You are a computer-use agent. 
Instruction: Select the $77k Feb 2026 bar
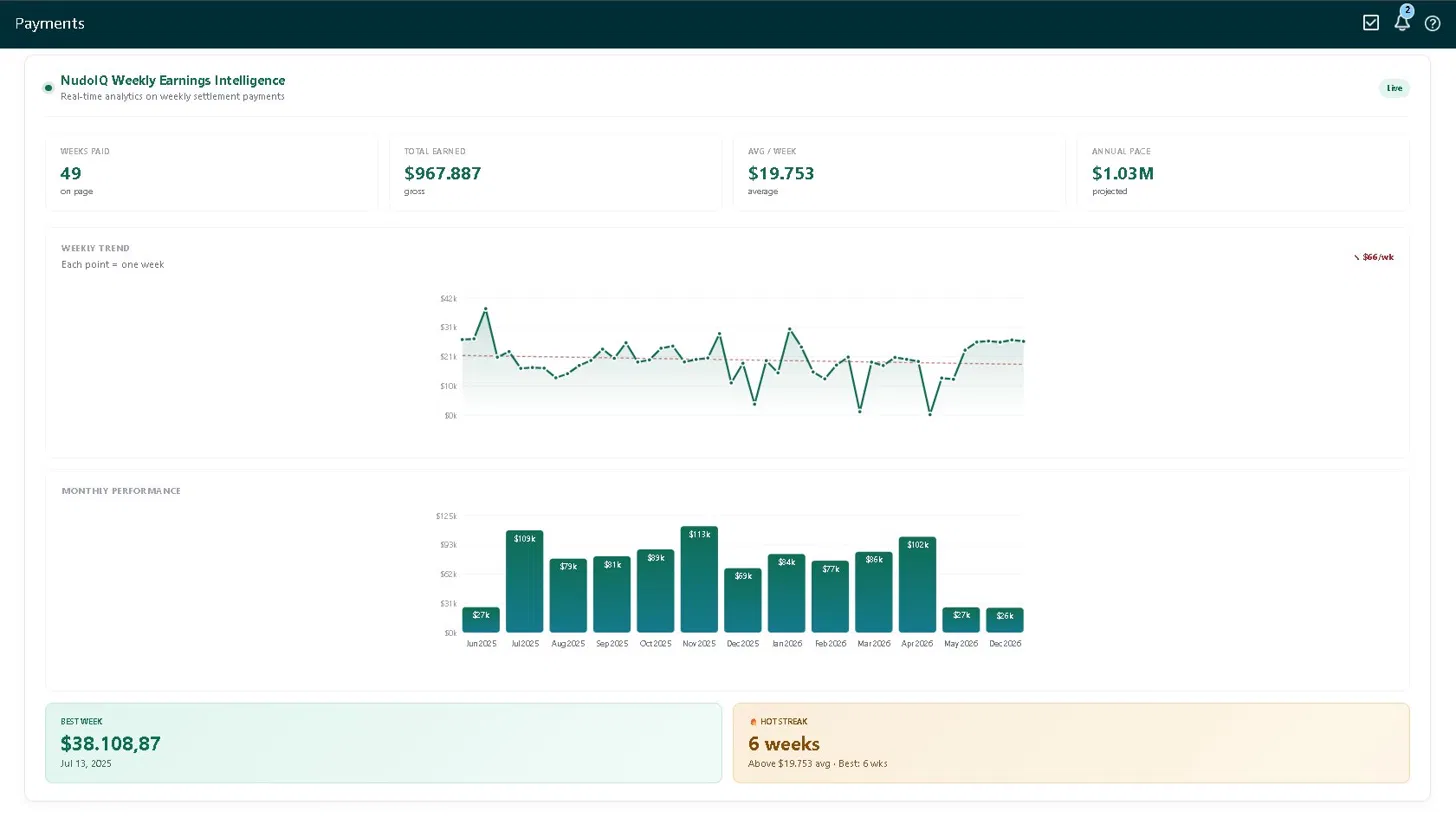(830, 597)
